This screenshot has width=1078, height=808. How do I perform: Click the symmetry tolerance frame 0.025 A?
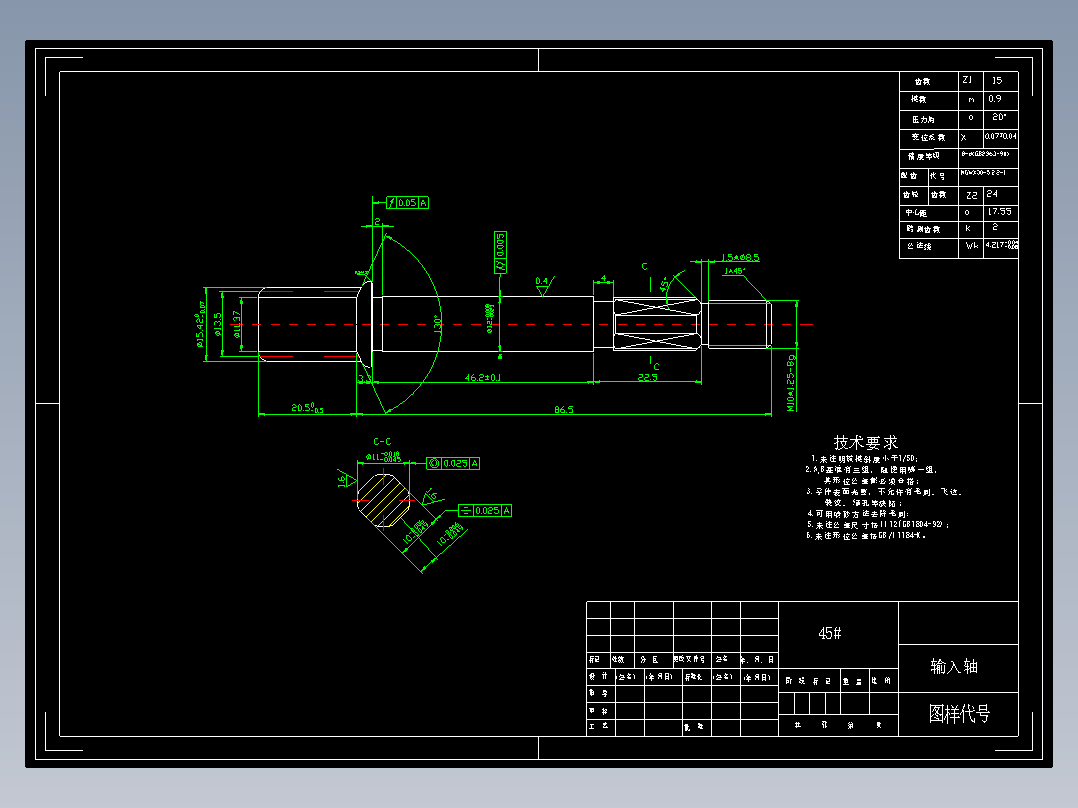485,510
